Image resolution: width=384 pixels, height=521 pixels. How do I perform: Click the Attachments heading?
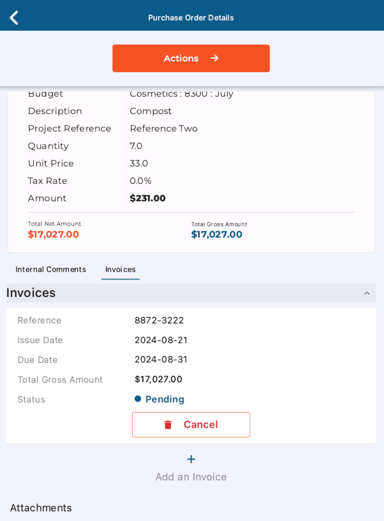point(41,508)
